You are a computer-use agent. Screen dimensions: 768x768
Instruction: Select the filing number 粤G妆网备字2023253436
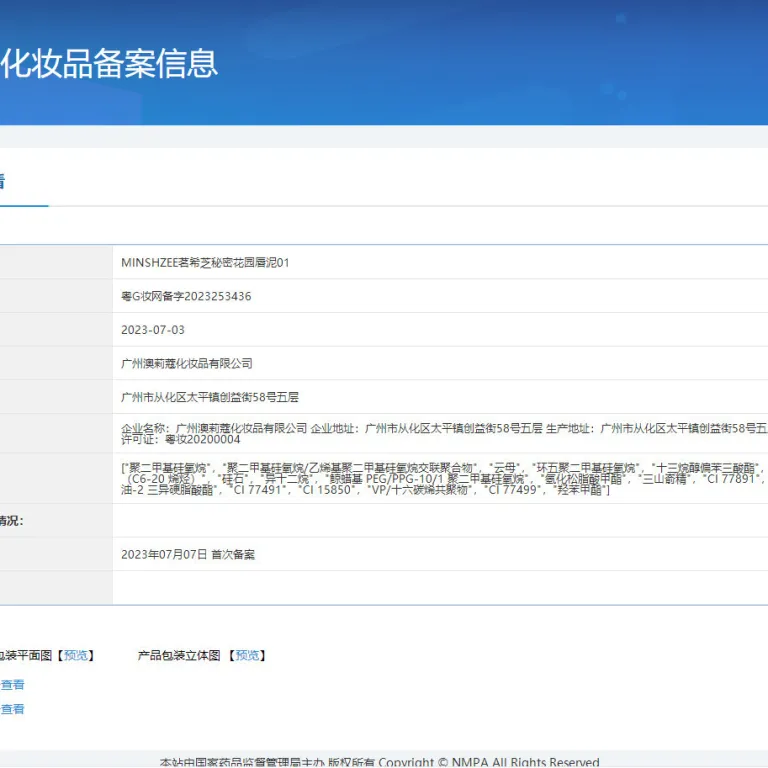(x=186, y=296)
